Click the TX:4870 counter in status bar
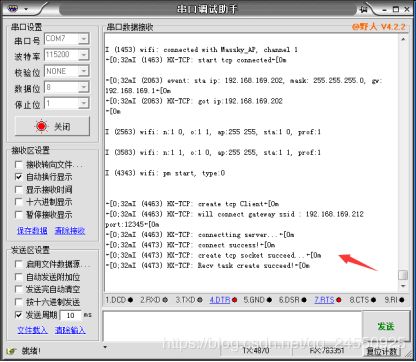 point(256,351)
